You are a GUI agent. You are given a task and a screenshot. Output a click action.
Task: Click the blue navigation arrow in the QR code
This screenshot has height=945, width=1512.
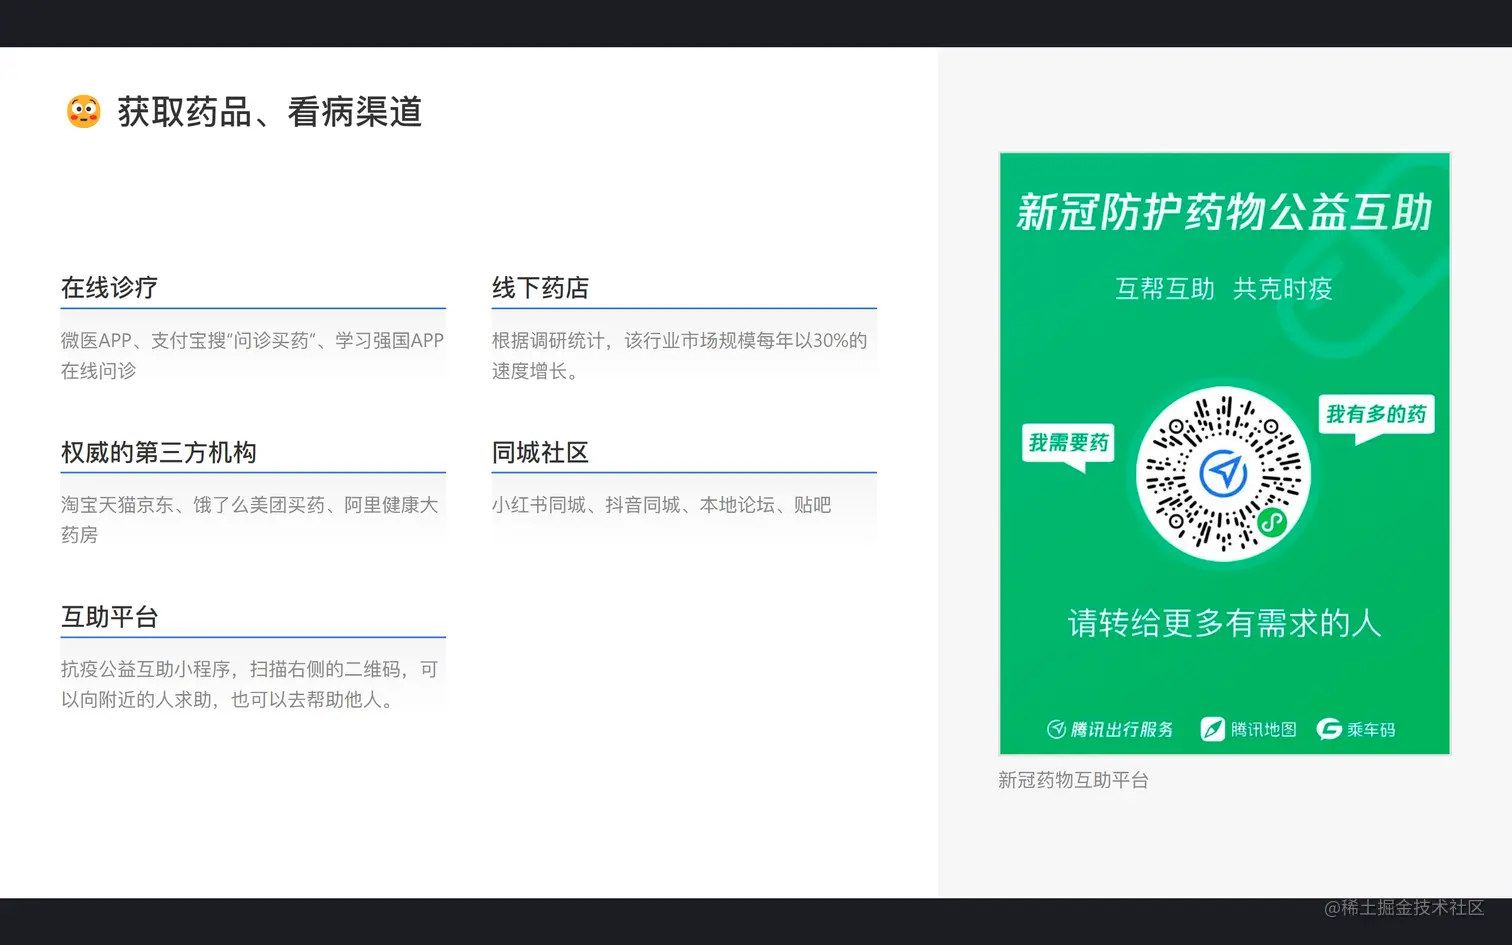1223,473
